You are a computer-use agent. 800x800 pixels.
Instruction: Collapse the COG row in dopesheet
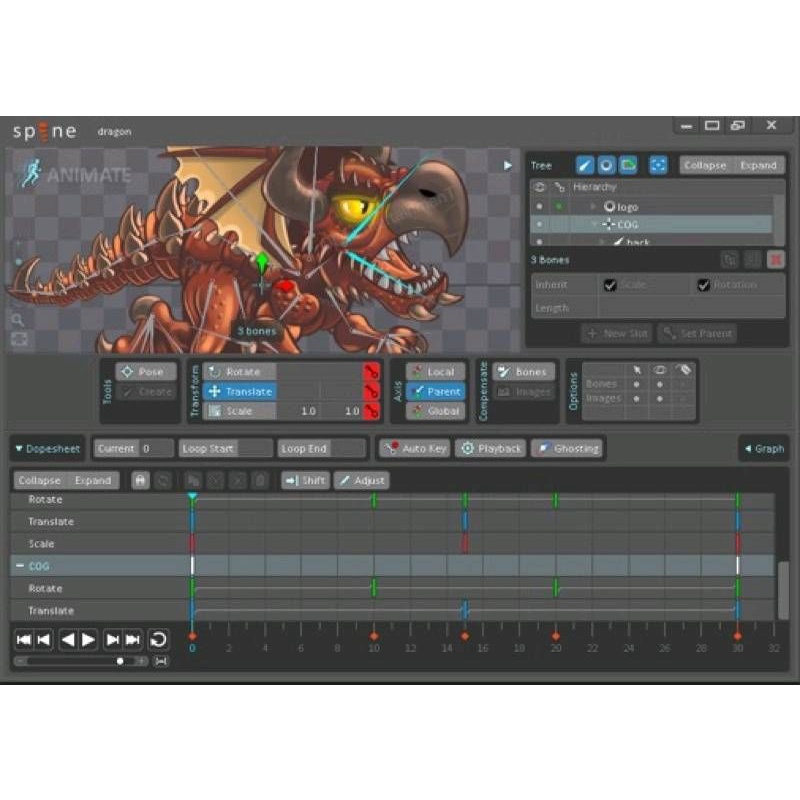(19, 566)
